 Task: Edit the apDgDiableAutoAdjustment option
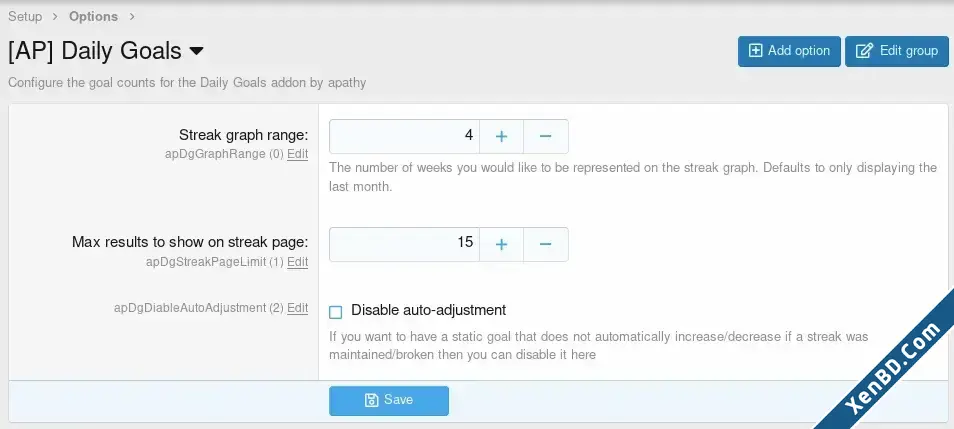[x=298, y=308]
